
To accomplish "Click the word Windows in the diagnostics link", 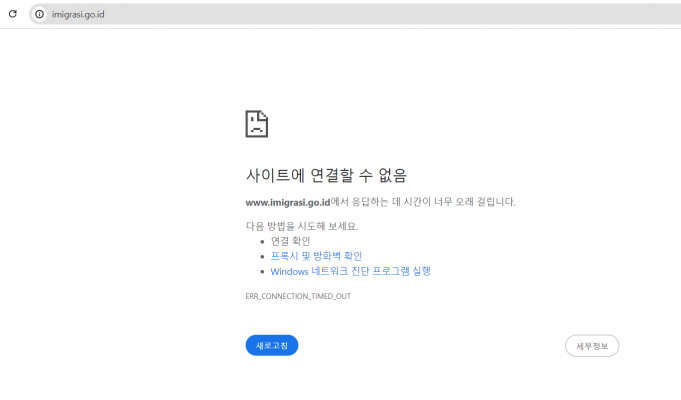I will (x=289, y=271).
